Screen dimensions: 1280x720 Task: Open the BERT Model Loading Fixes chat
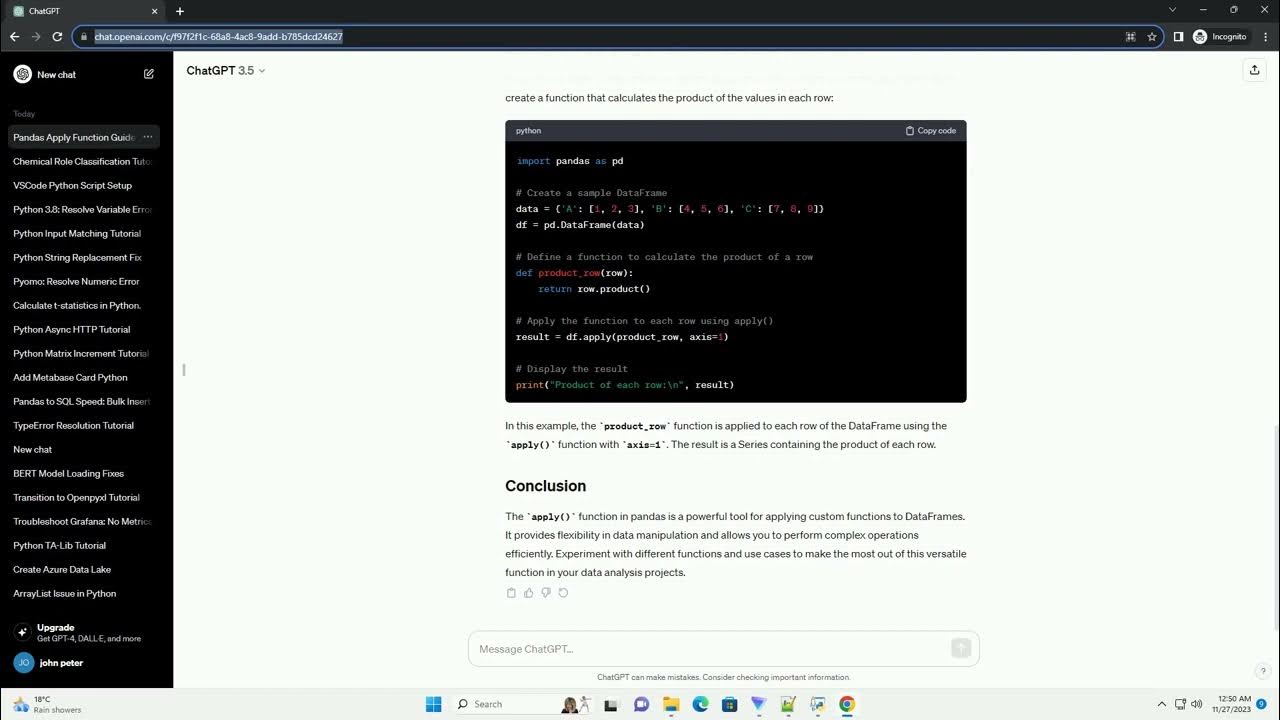(x=83, y=473)
